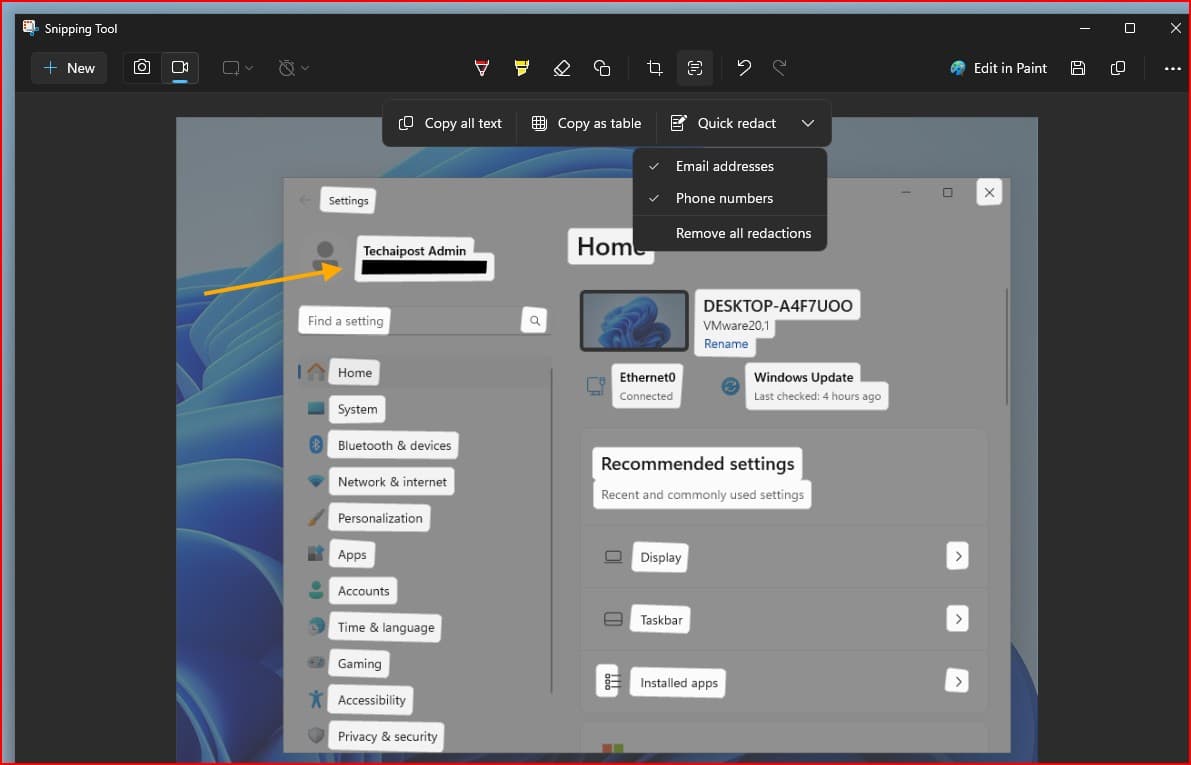
Task: Switch to video record mode
Action: pyautogui.click(x=180, y=68)
